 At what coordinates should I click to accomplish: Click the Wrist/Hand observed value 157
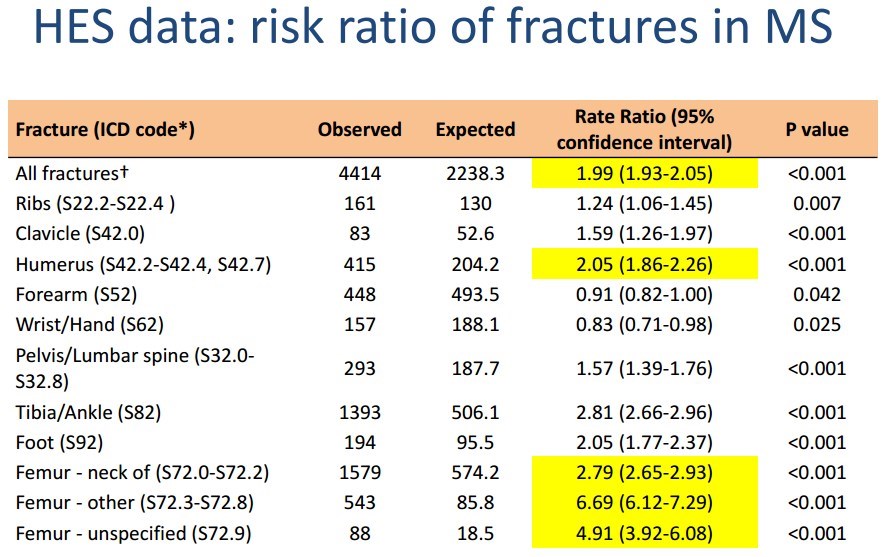coord(360,325)
